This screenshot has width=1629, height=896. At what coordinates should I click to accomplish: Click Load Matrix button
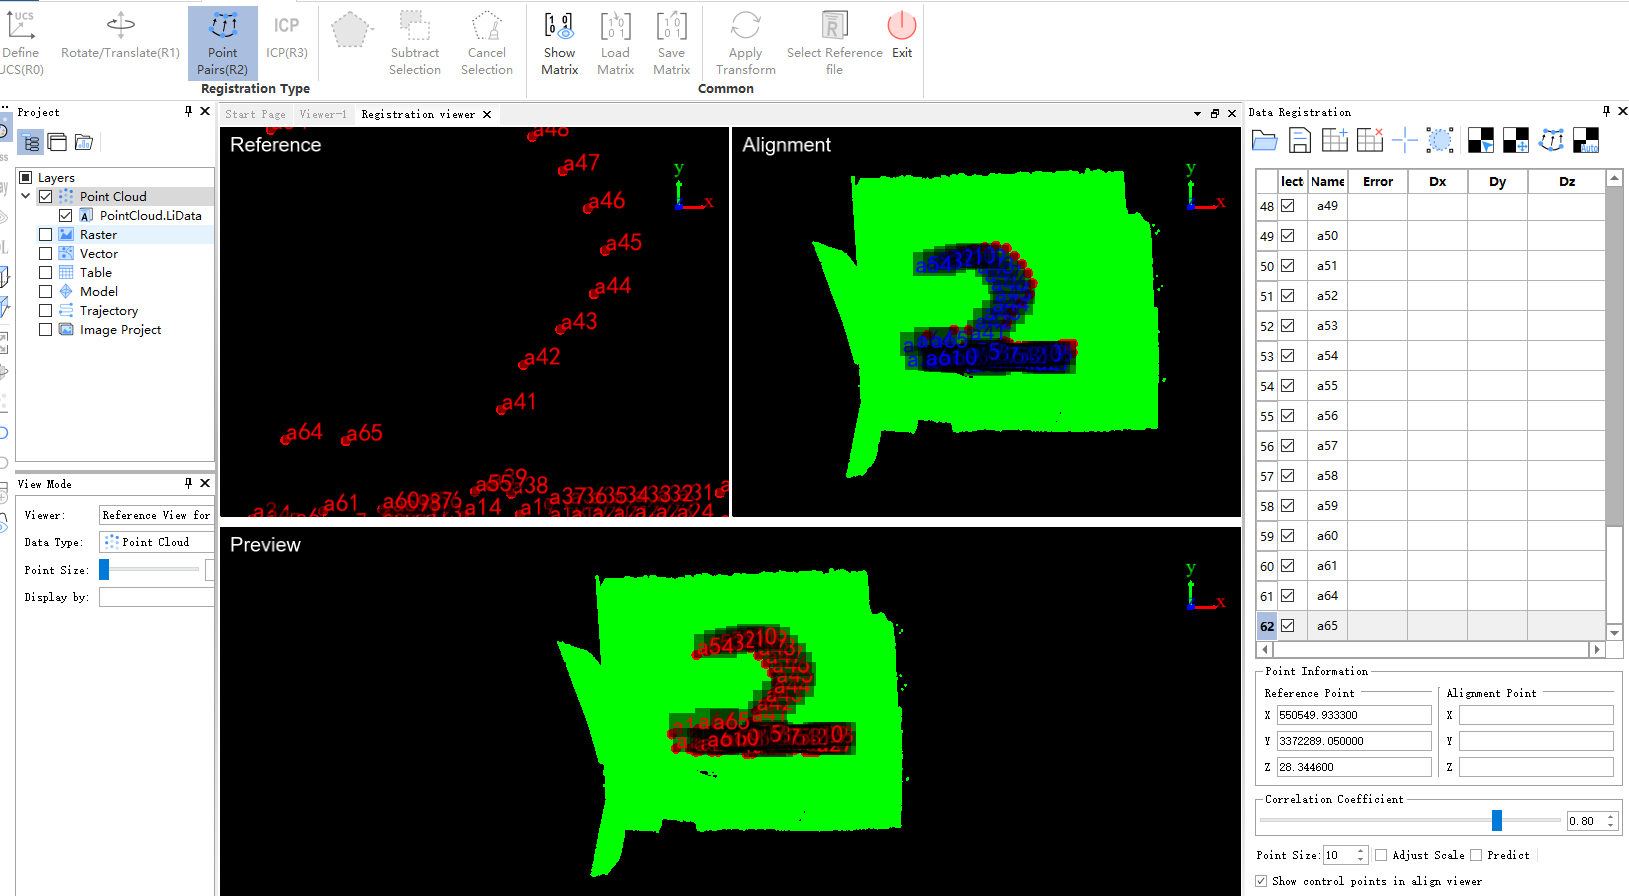point(616,43)
